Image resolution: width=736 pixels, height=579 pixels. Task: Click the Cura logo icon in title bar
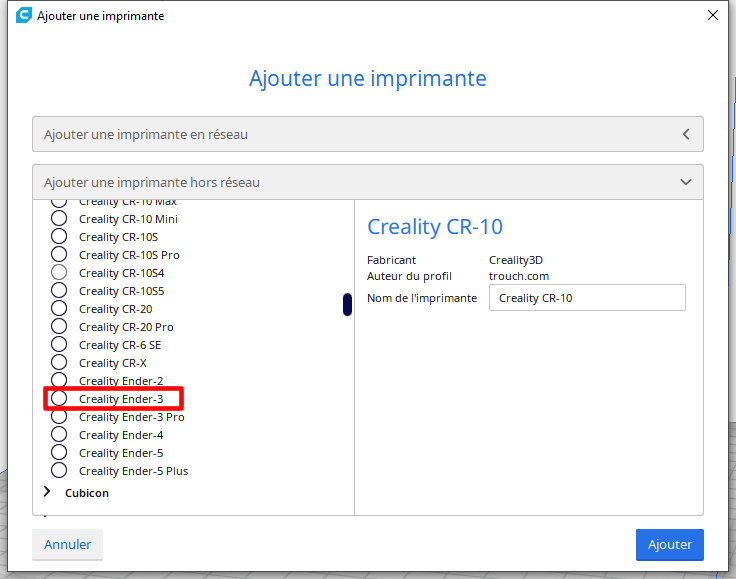[23, 15]
